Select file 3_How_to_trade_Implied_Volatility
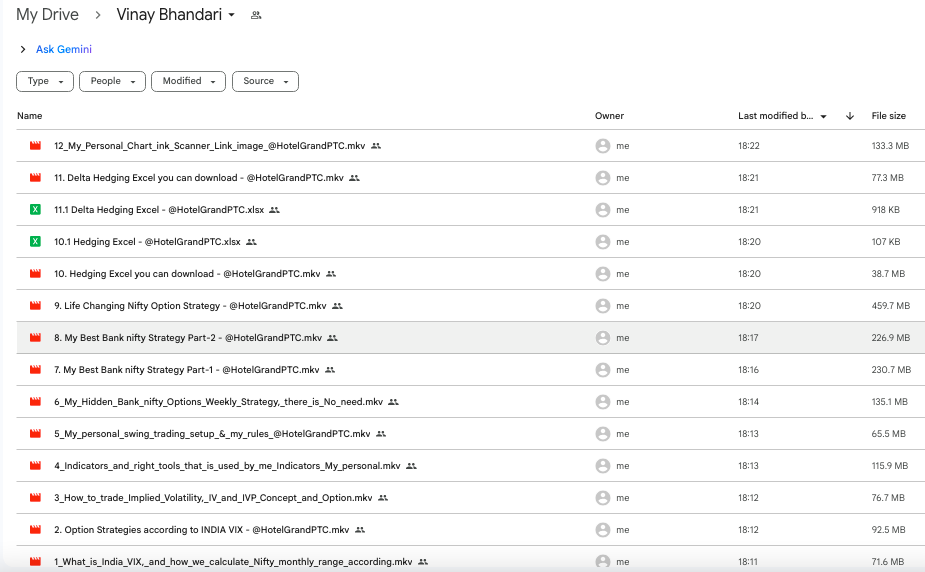The height and width of the screenshot is (572, 925). click(x=213, y=498)
